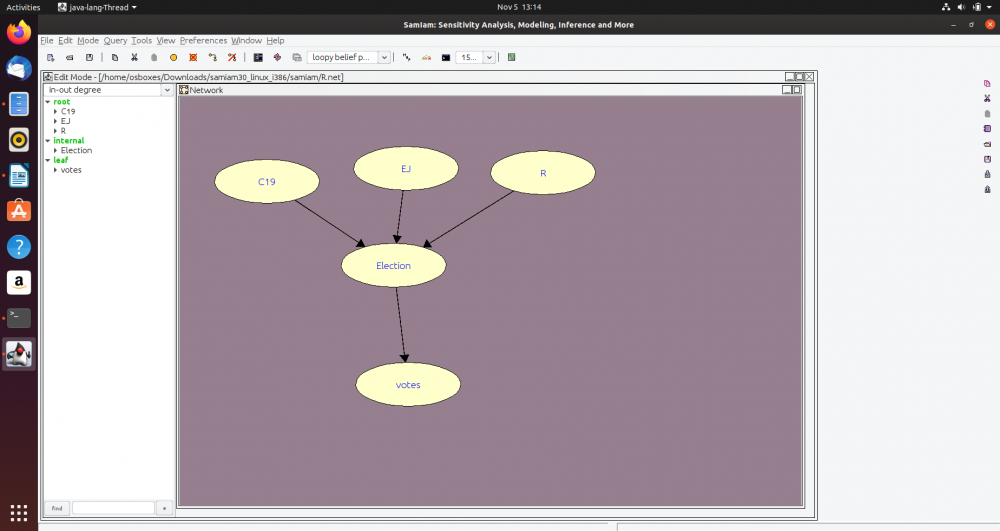
Task: Click the search text field beside find
Action: (113, 508)
